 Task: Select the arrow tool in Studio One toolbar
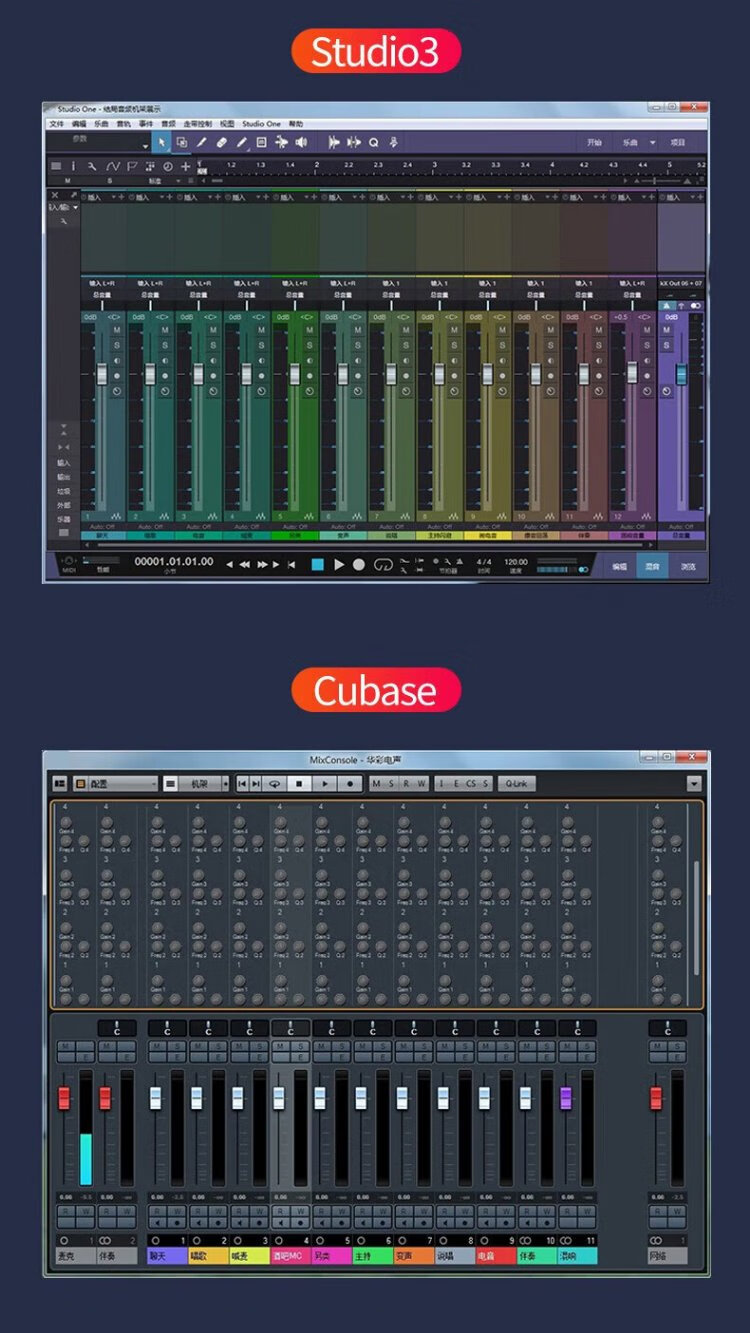point(163,143)
